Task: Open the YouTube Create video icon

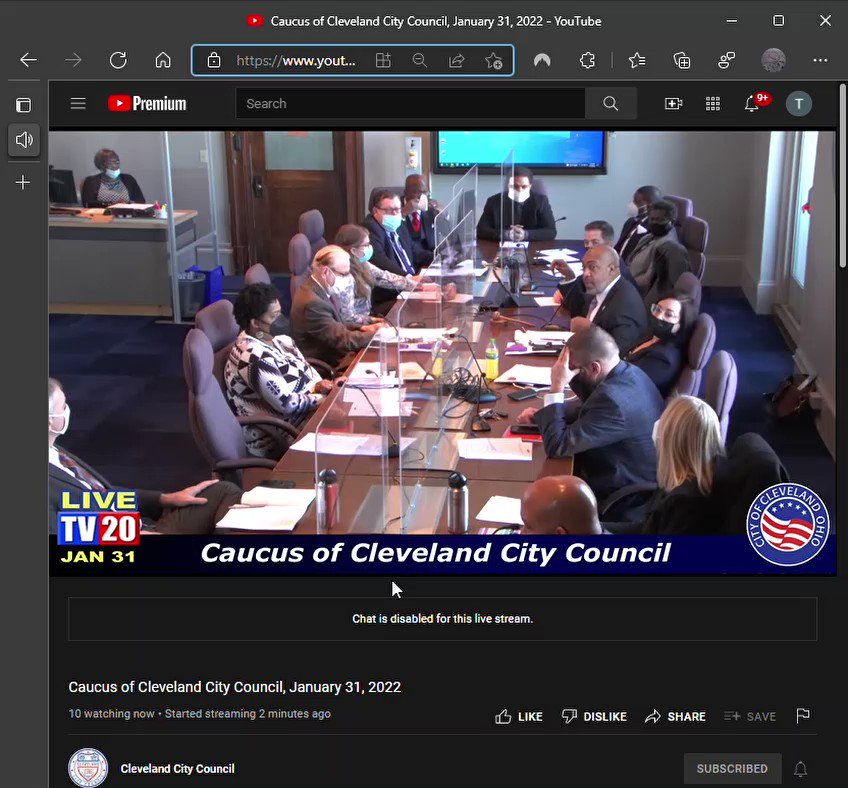Action: (673, 103)
